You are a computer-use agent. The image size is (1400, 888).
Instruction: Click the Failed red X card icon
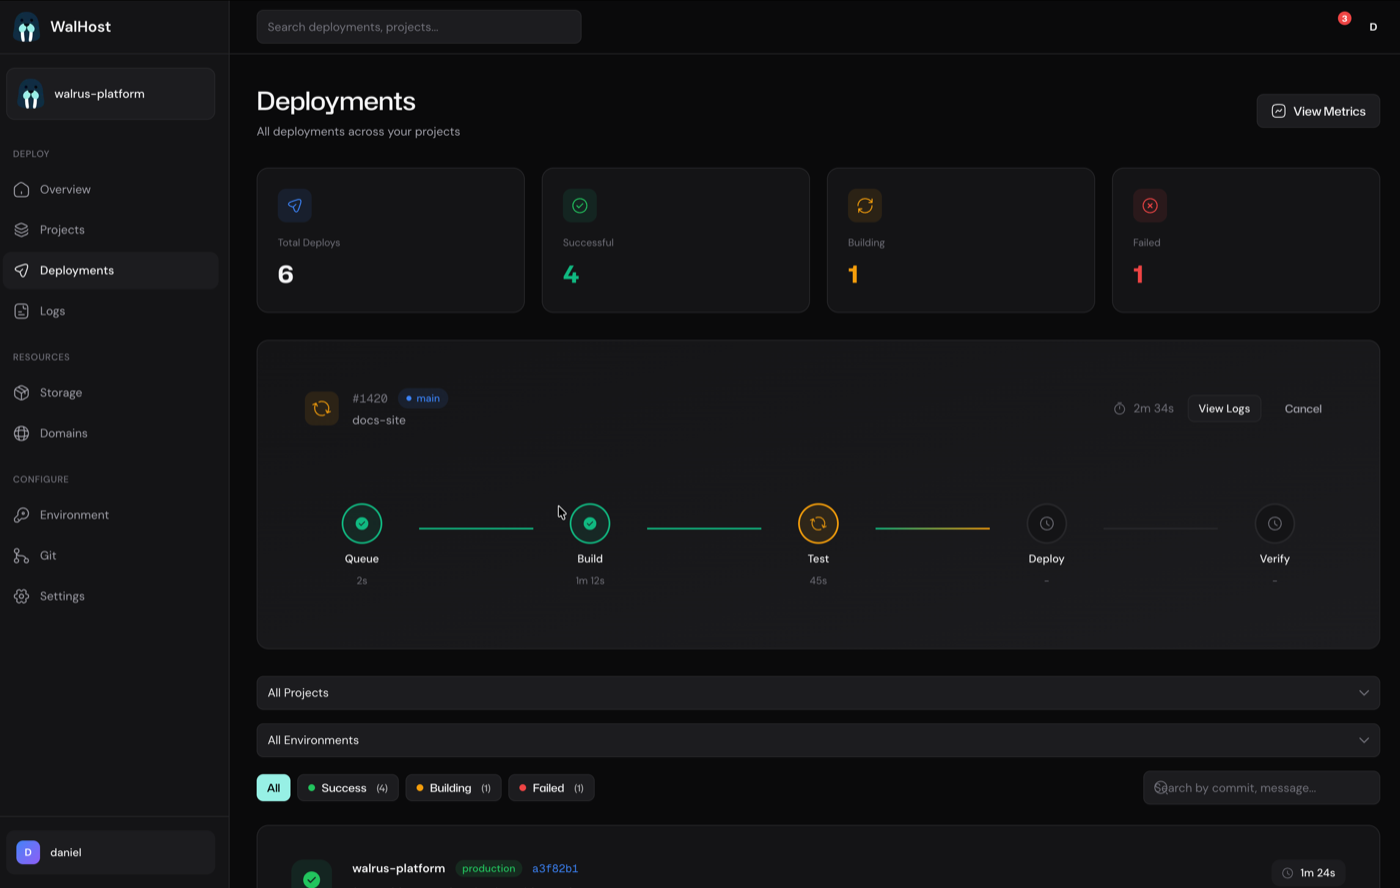(x=1150, y=205)
